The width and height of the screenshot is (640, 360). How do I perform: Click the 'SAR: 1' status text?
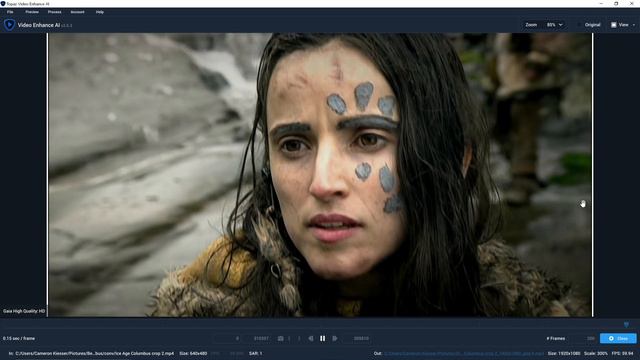[x=256, y=353]
